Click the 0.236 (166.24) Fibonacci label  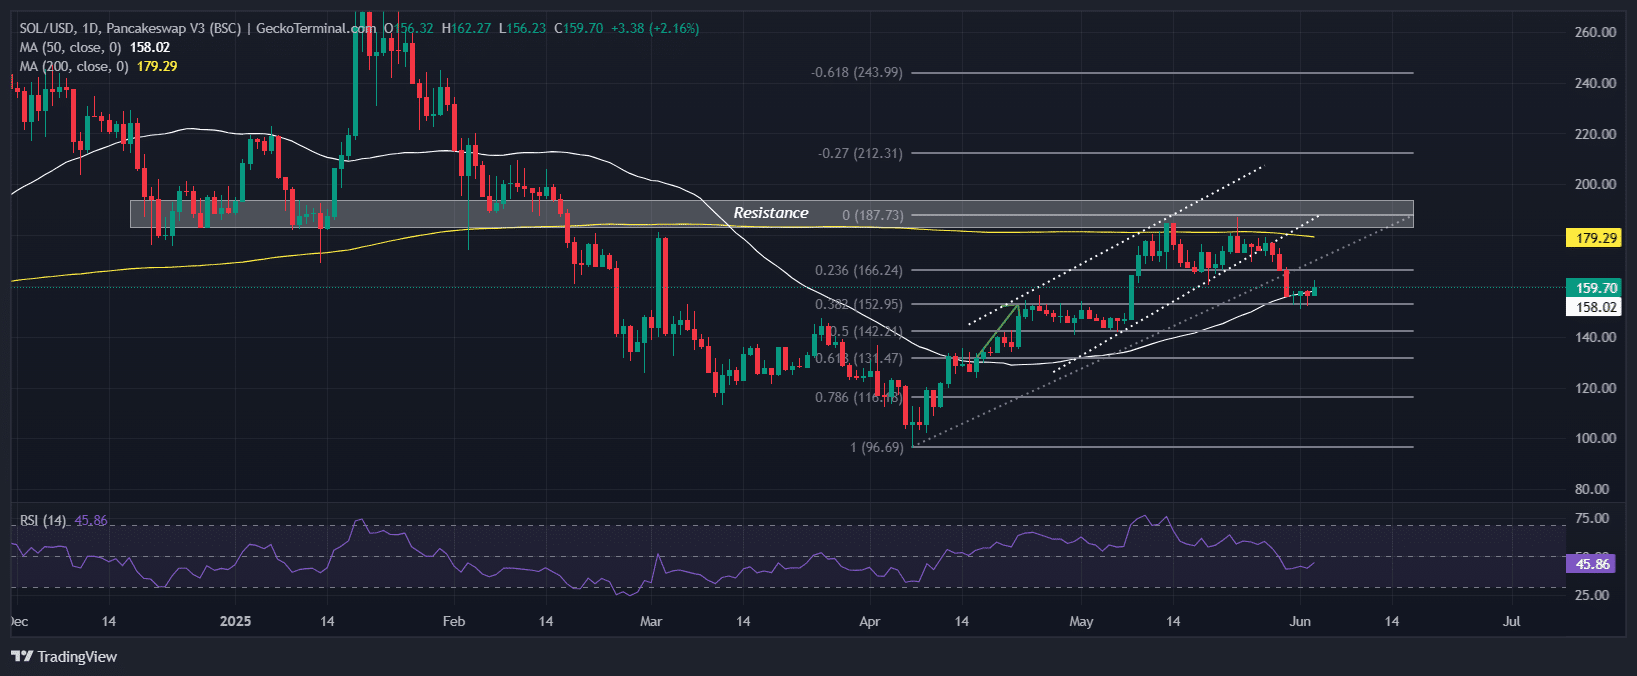click(858, 270)
